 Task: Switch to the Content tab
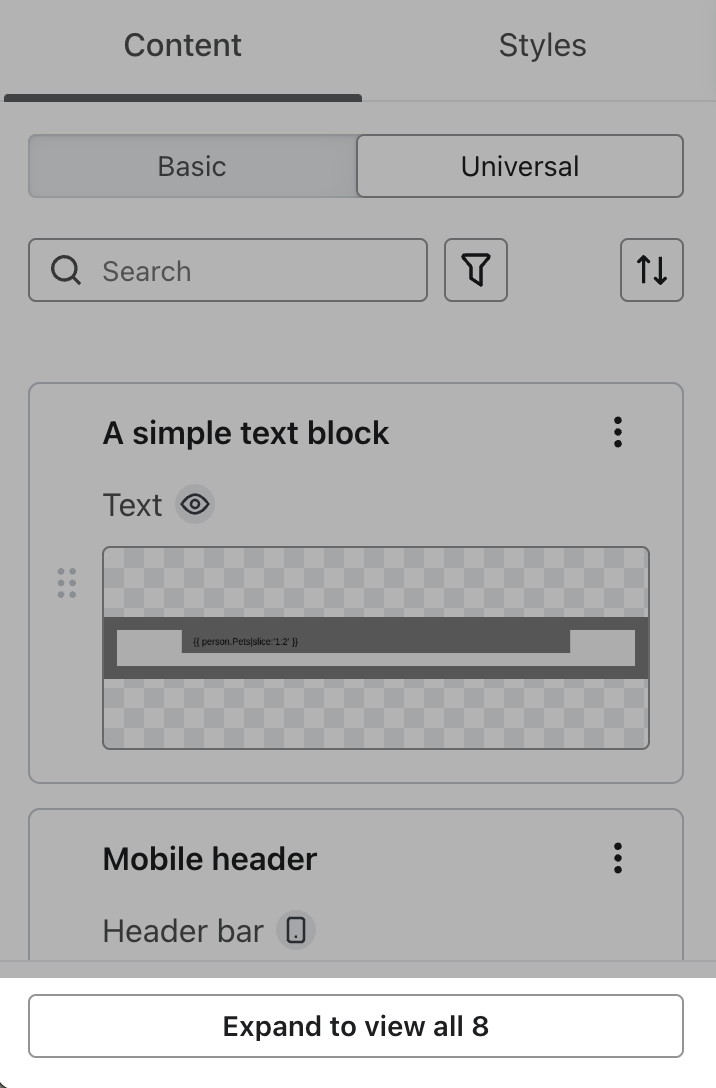pyautogui.click(x=182, y=45)
